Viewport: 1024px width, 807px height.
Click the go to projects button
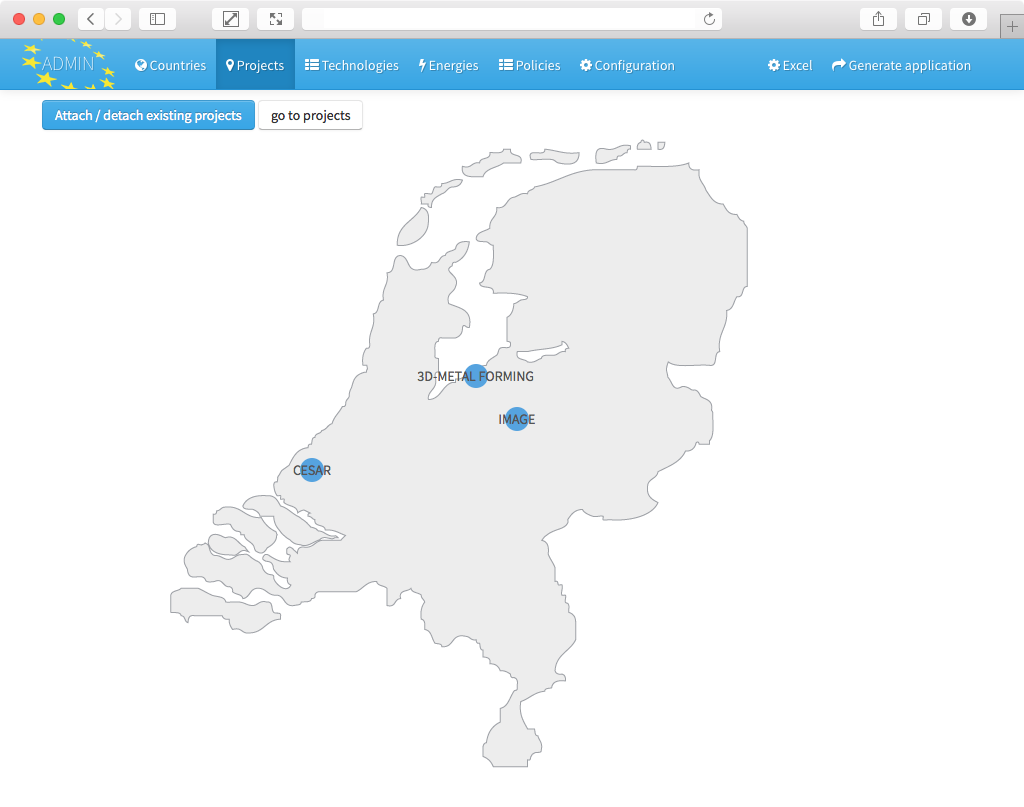click(310, 116)
